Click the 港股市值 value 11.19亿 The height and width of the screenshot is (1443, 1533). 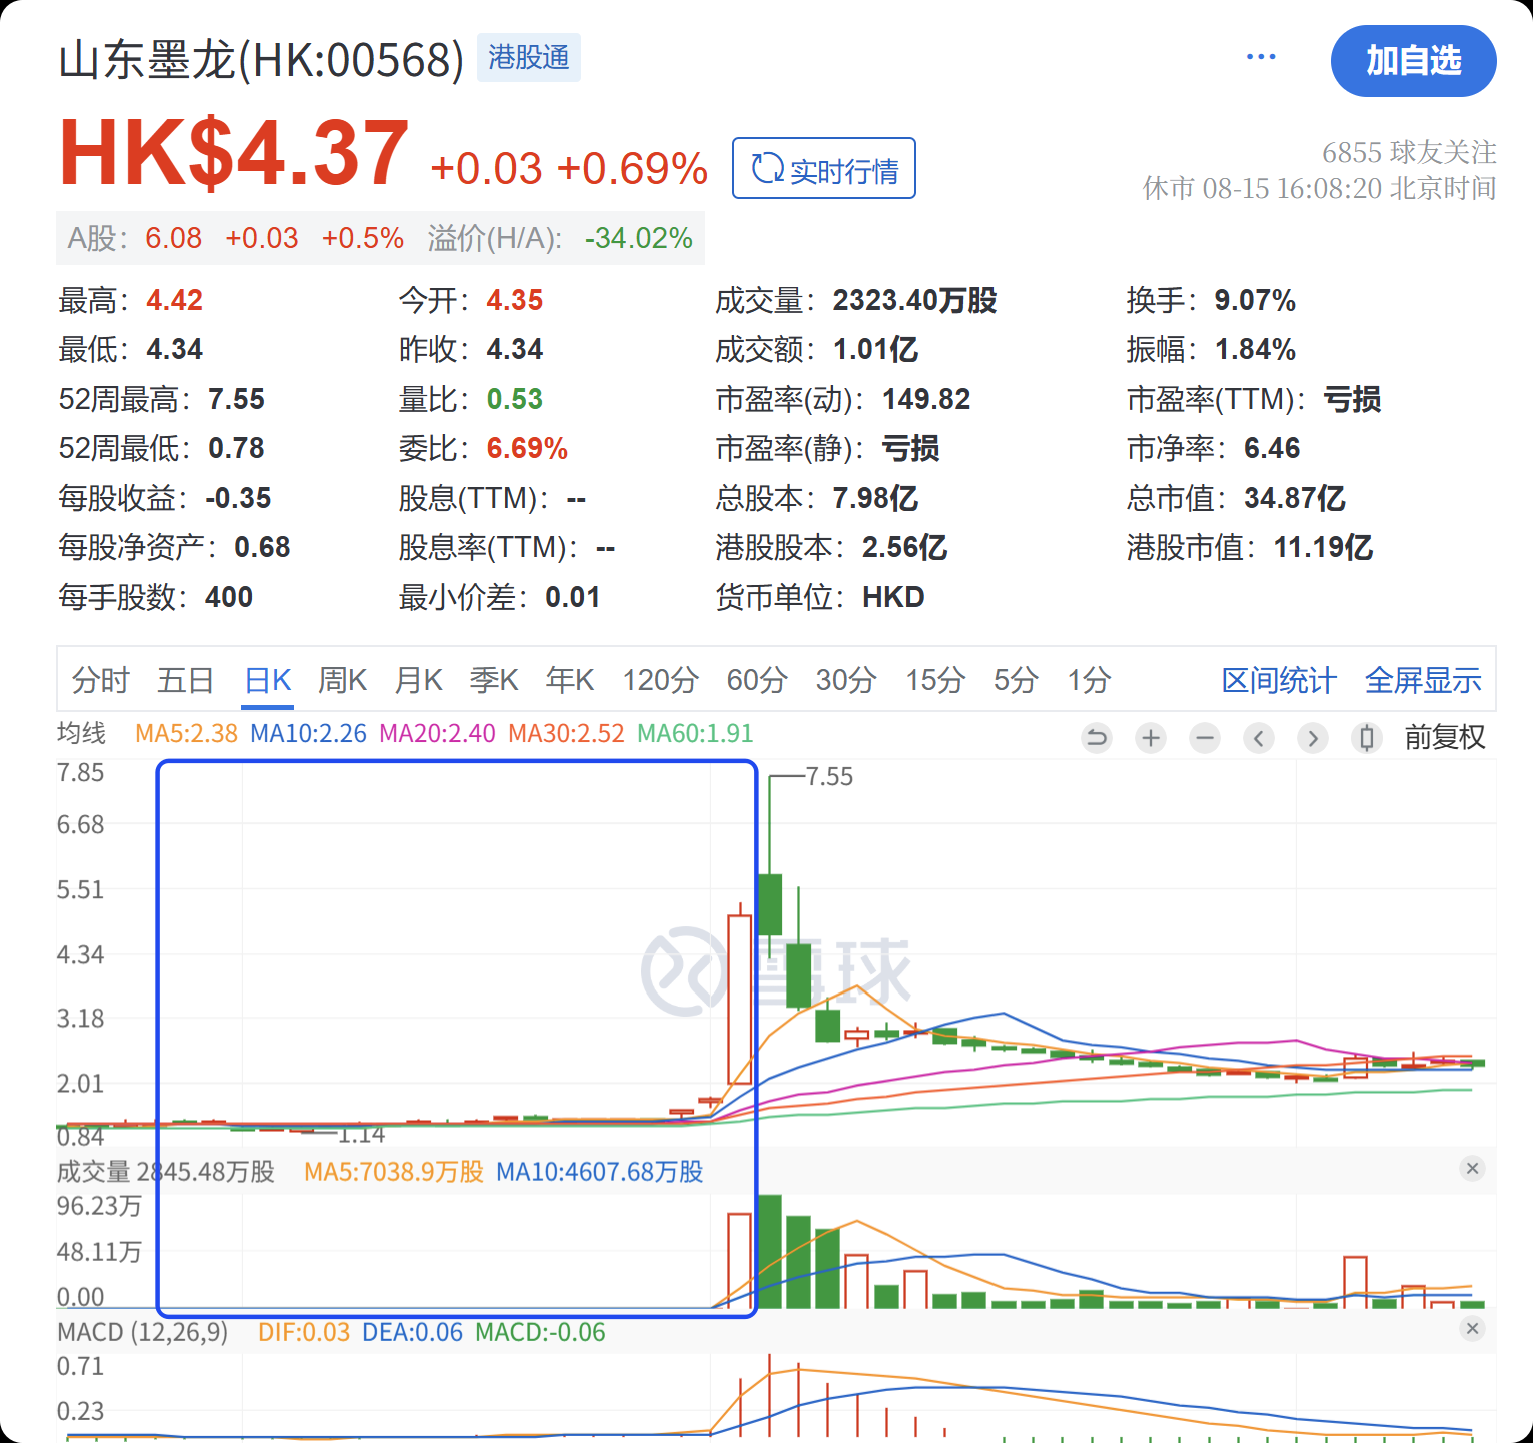(x=1323, y=547)
